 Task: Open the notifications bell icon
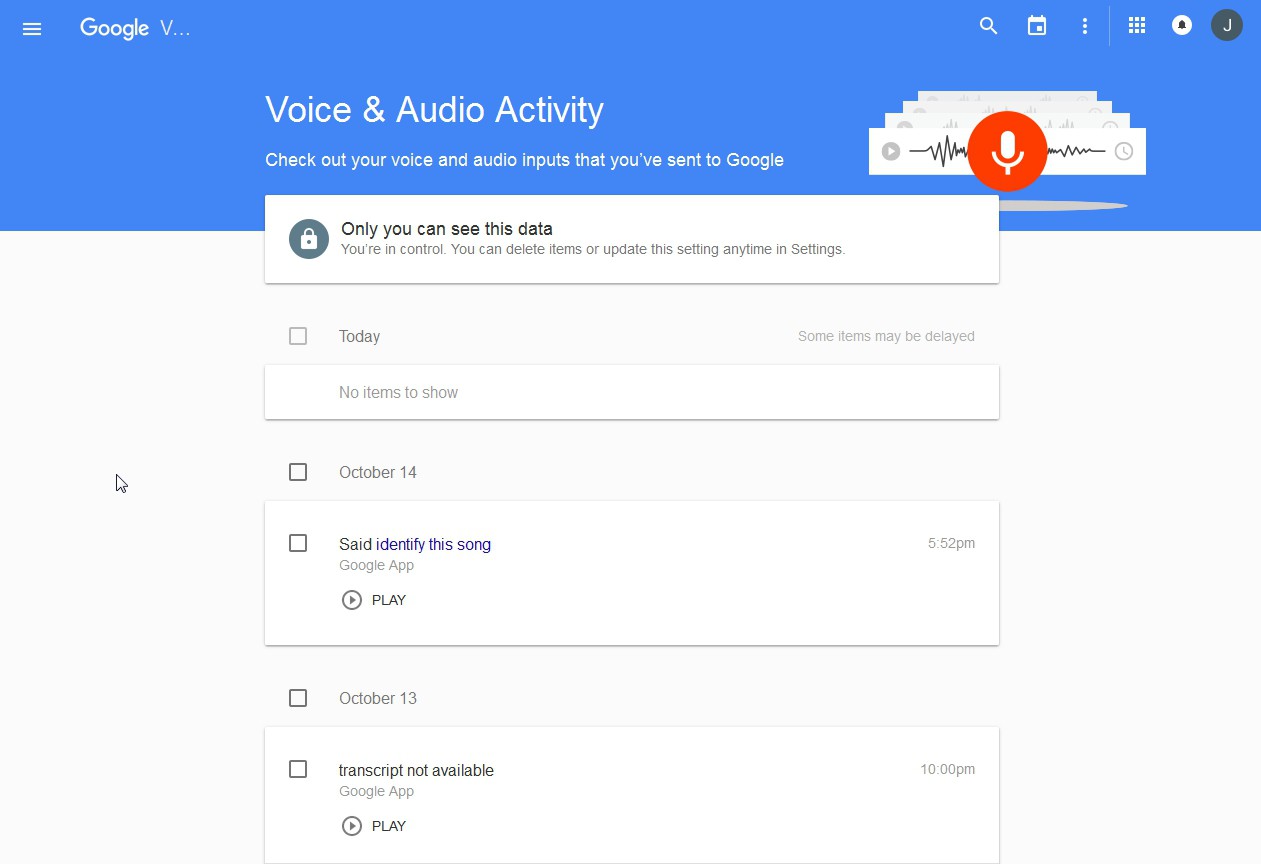[1182, 26]
